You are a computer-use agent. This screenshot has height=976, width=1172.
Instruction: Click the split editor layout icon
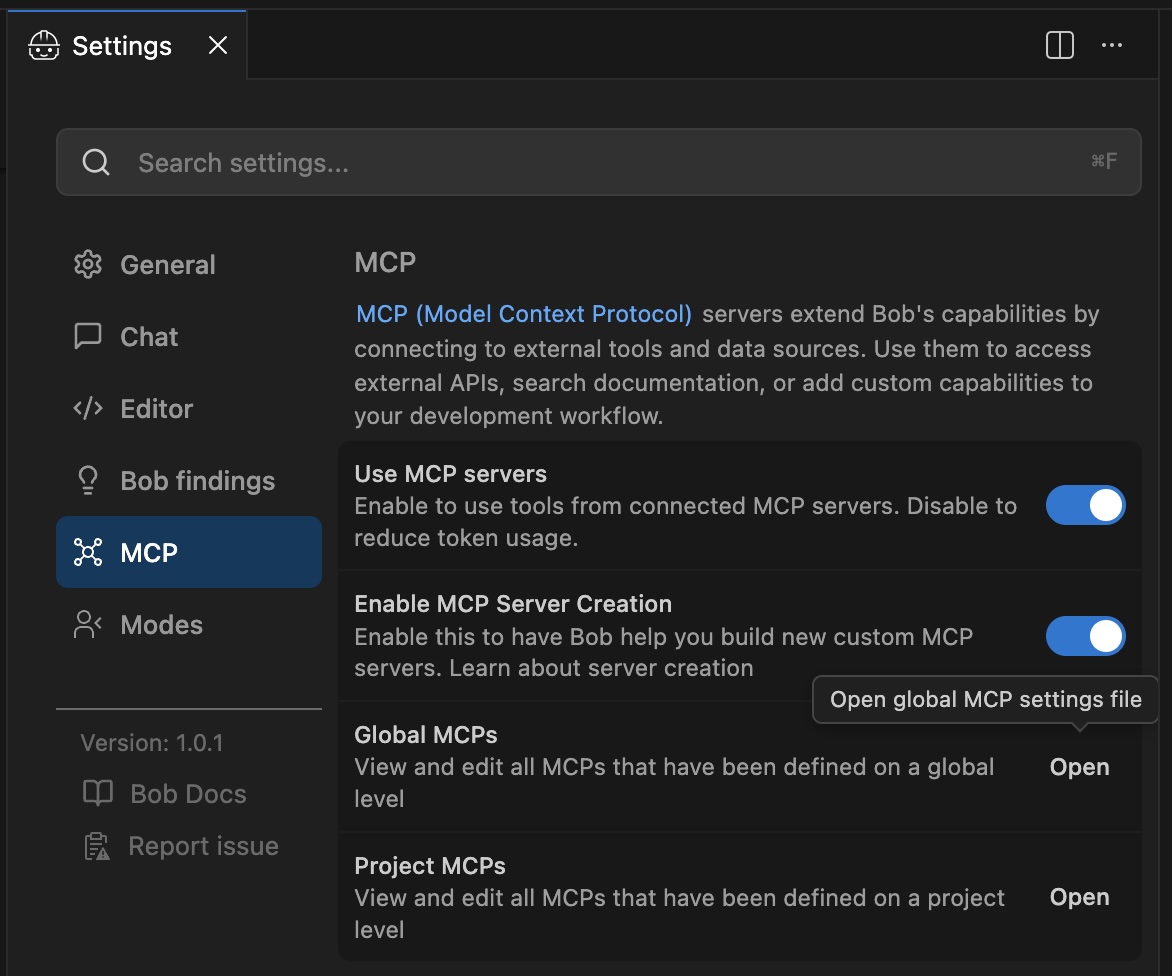coord(1059,45)
